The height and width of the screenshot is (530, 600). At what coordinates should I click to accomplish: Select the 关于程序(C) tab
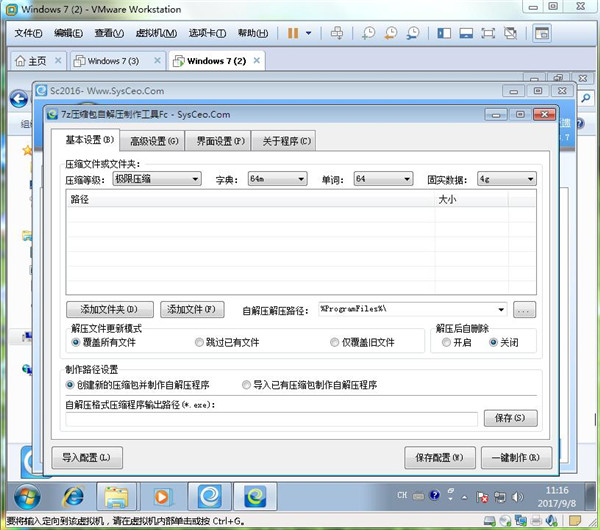click(284, 141)
